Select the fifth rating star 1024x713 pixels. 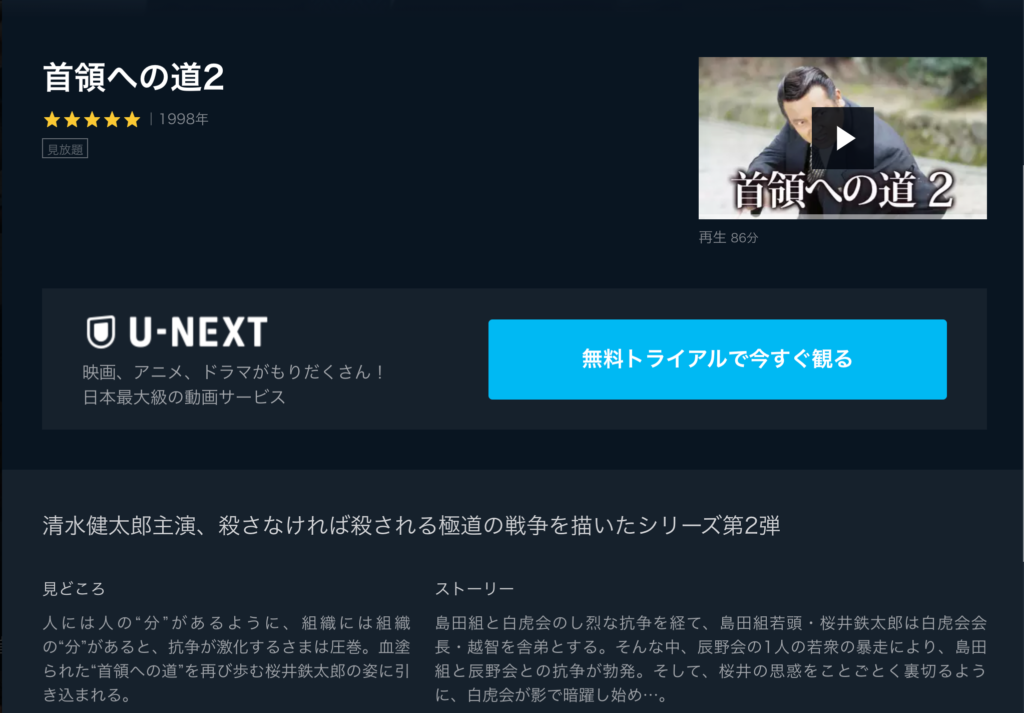click(133, 119)
